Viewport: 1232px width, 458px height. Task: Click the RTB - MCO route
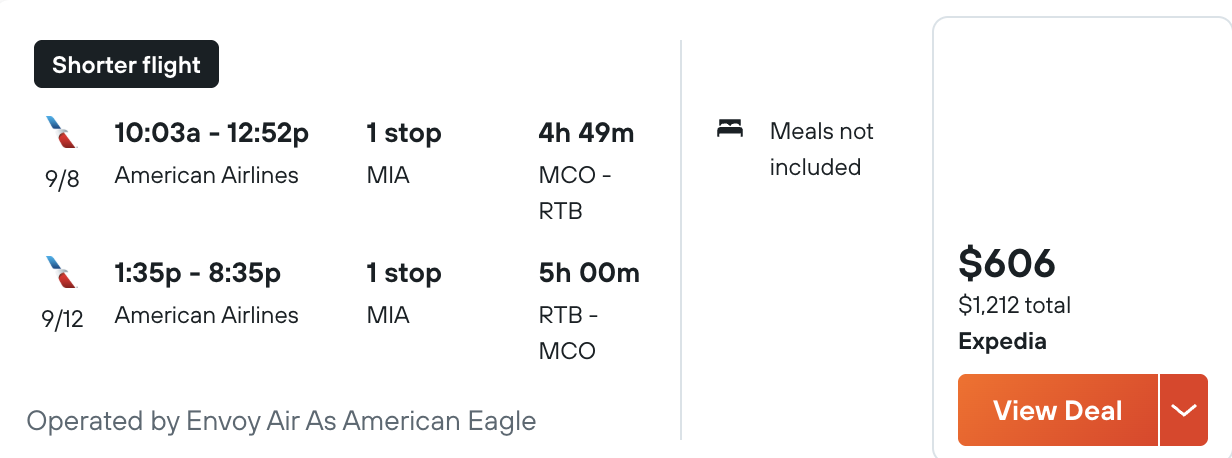click(x=568, y=333)
